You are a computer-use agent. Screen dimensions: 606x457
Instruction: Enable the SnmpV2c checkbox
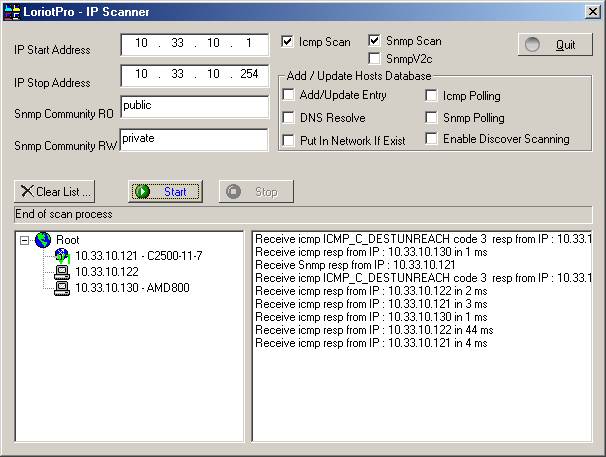point(375,59)
